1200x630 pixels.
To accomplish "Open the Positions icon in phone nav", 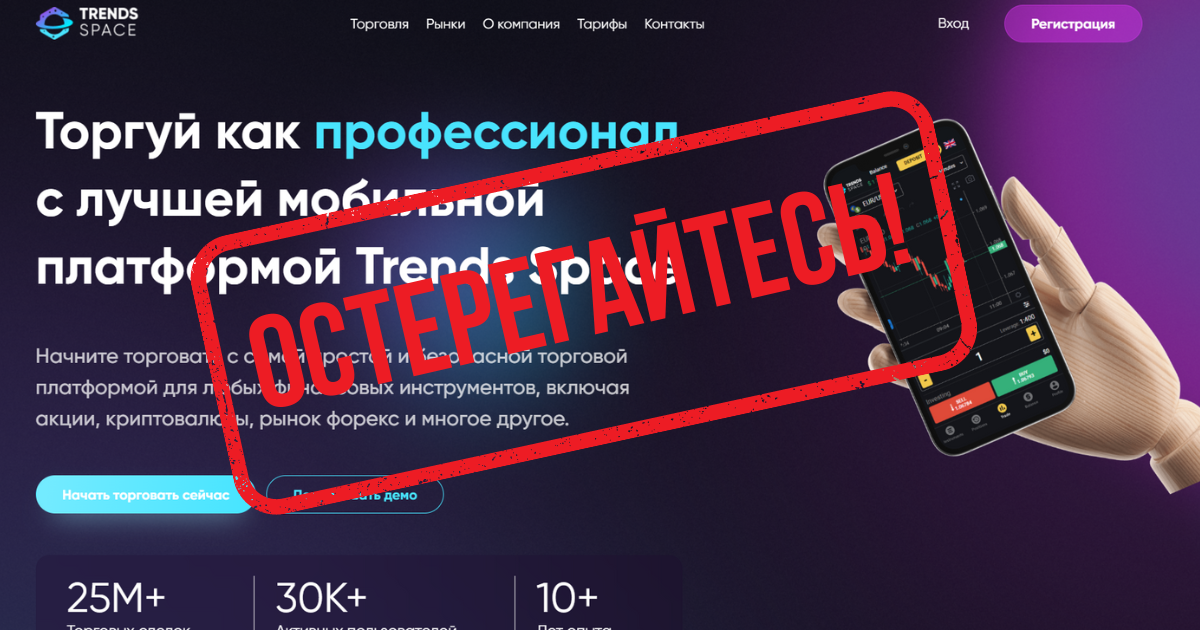I will click(976, 422).
